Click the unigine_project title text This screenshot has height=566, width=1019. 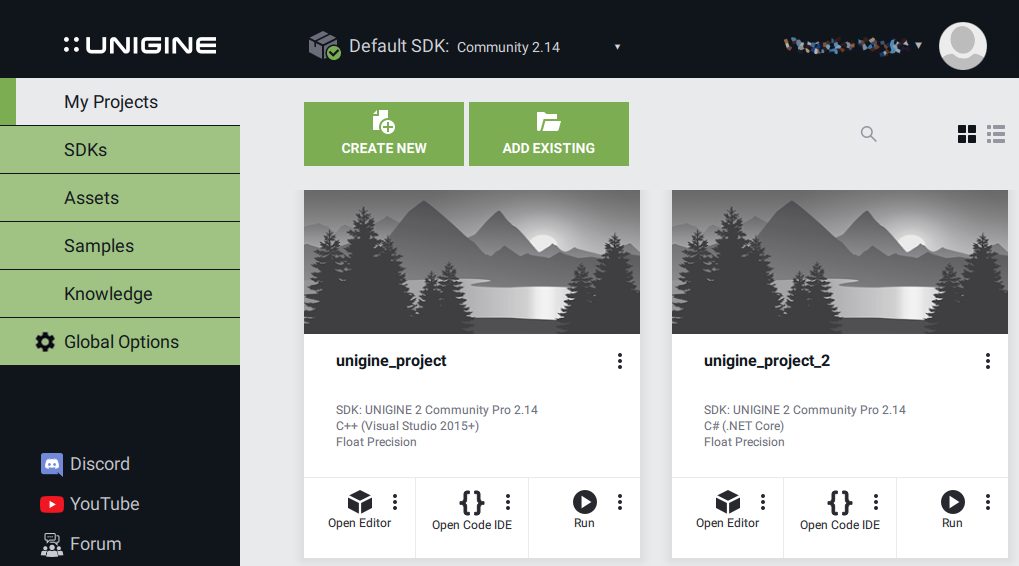point(391,361)
